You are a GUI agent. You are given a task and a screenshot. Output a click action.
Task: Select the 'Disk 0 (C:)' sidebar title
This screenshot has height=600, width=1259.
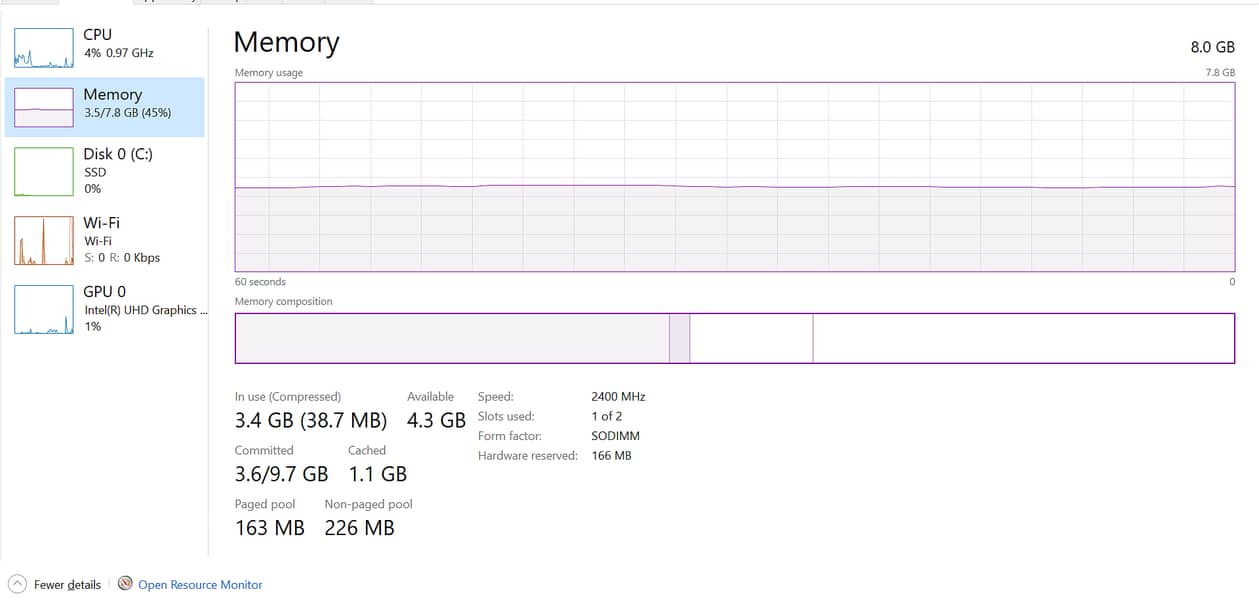(118, 154)
